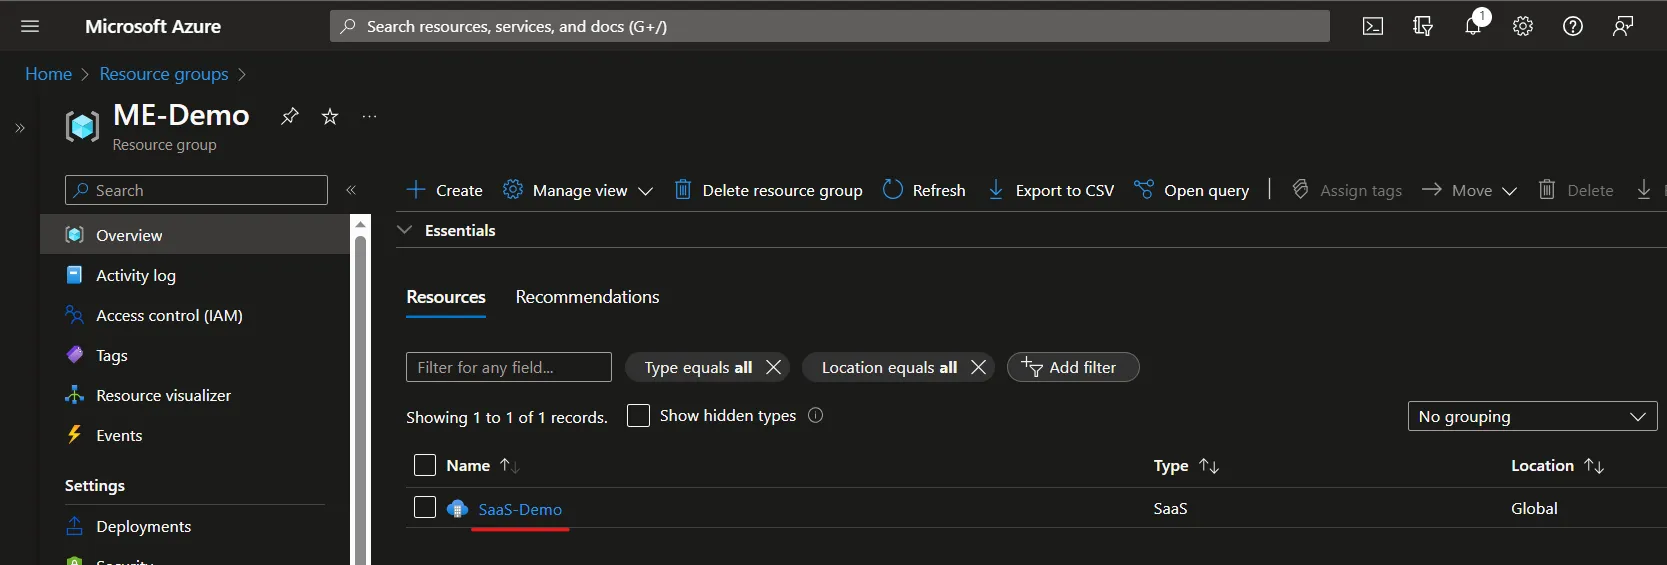Click the Global location cell

1534,508
